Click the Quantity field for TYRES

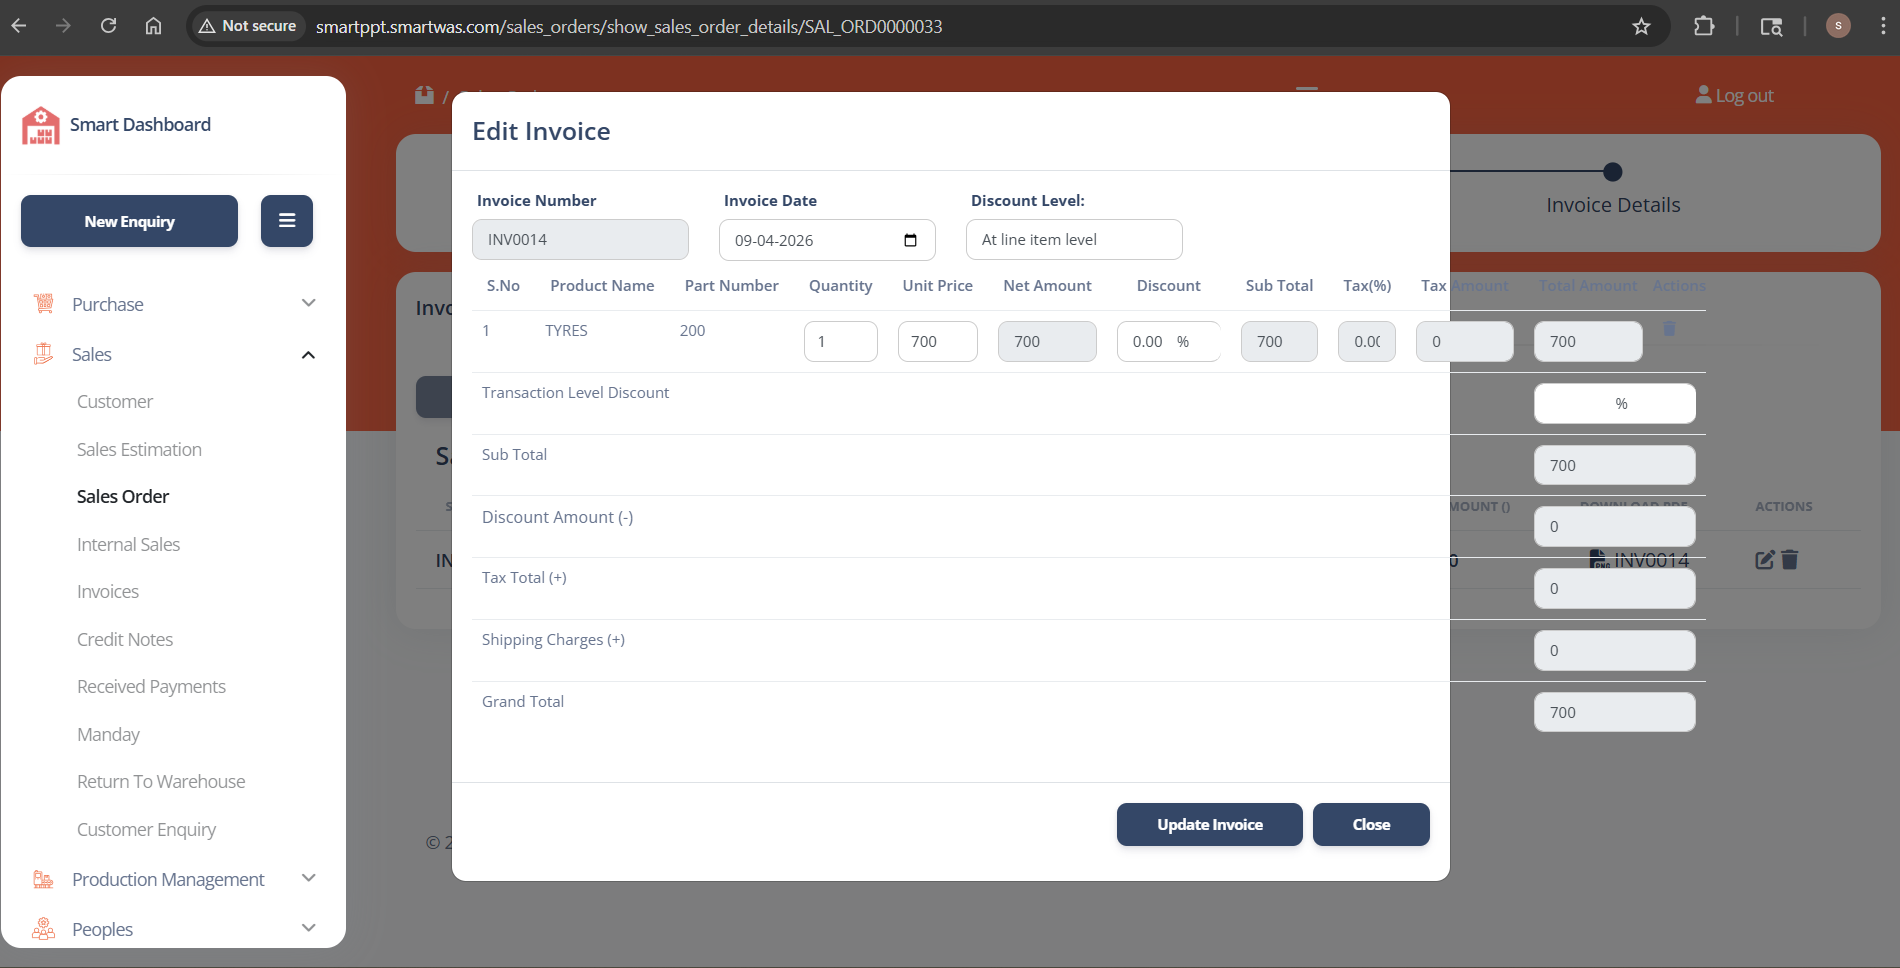pos(841,342)
